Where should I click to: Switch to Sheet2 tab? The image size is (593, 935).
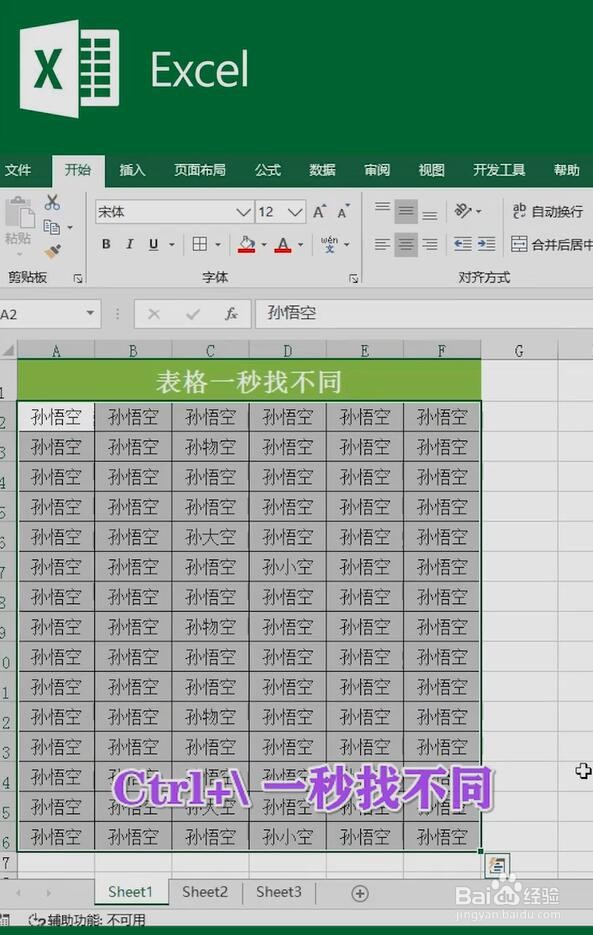coord(205,892)
